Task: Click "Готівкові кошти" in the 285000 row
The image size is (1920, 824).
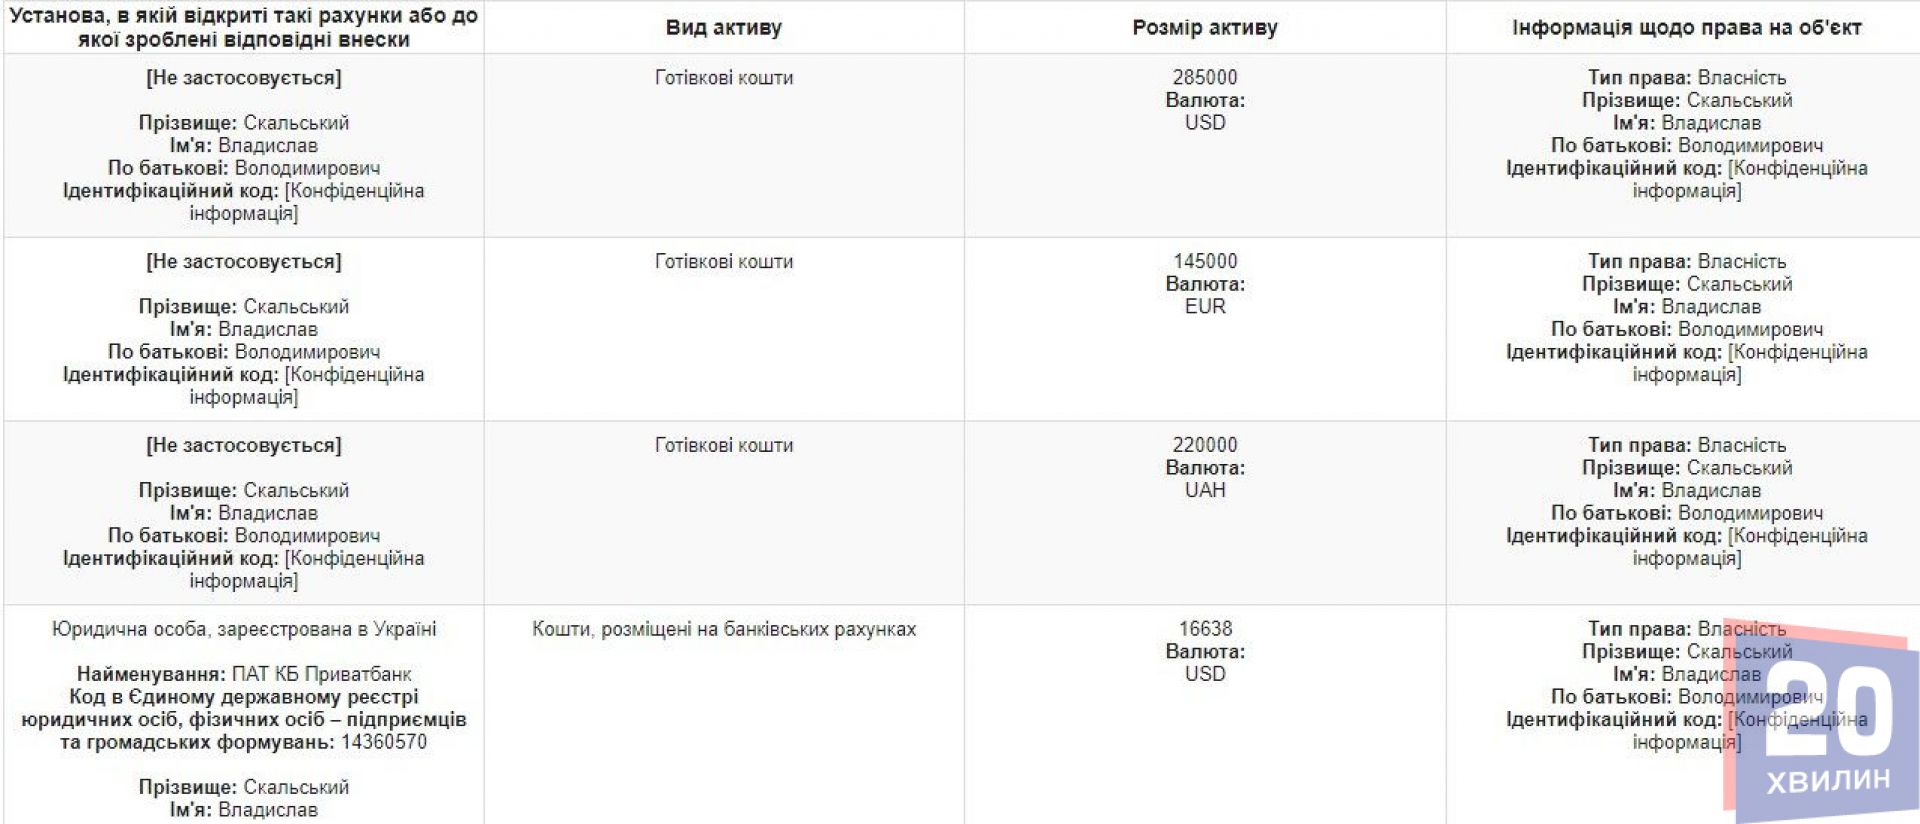Action: coord(723,77)
